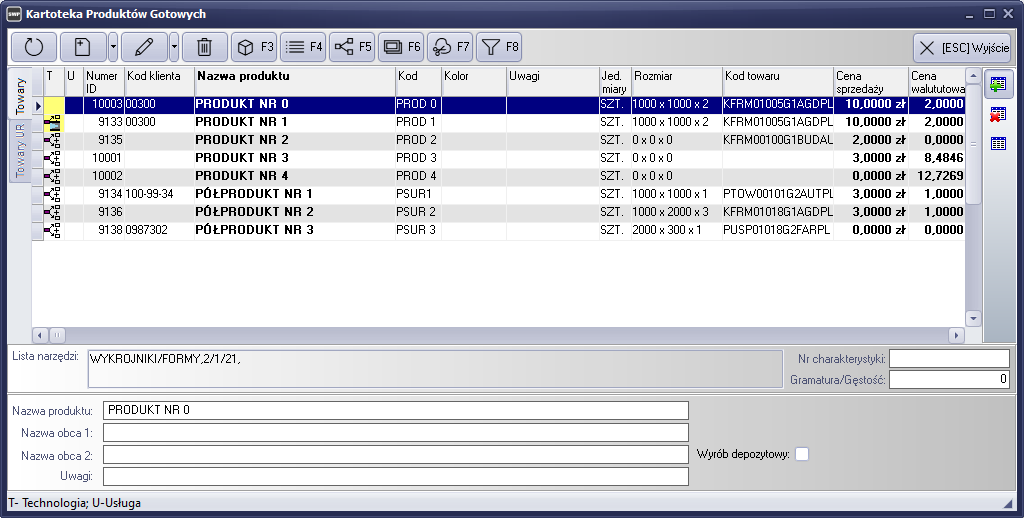Viewport: 1024px width, 518px height.
Task: Open the F5 structure tree tool
Action: pyautogui.click(x=351, y=46)
